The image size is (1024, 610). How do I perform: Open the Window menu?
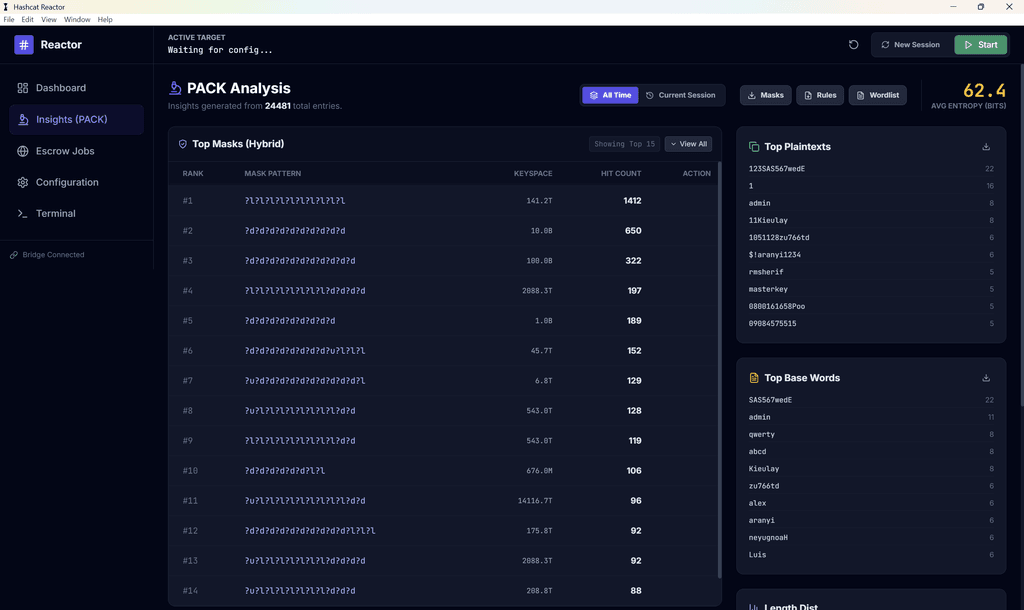(77, 20)
